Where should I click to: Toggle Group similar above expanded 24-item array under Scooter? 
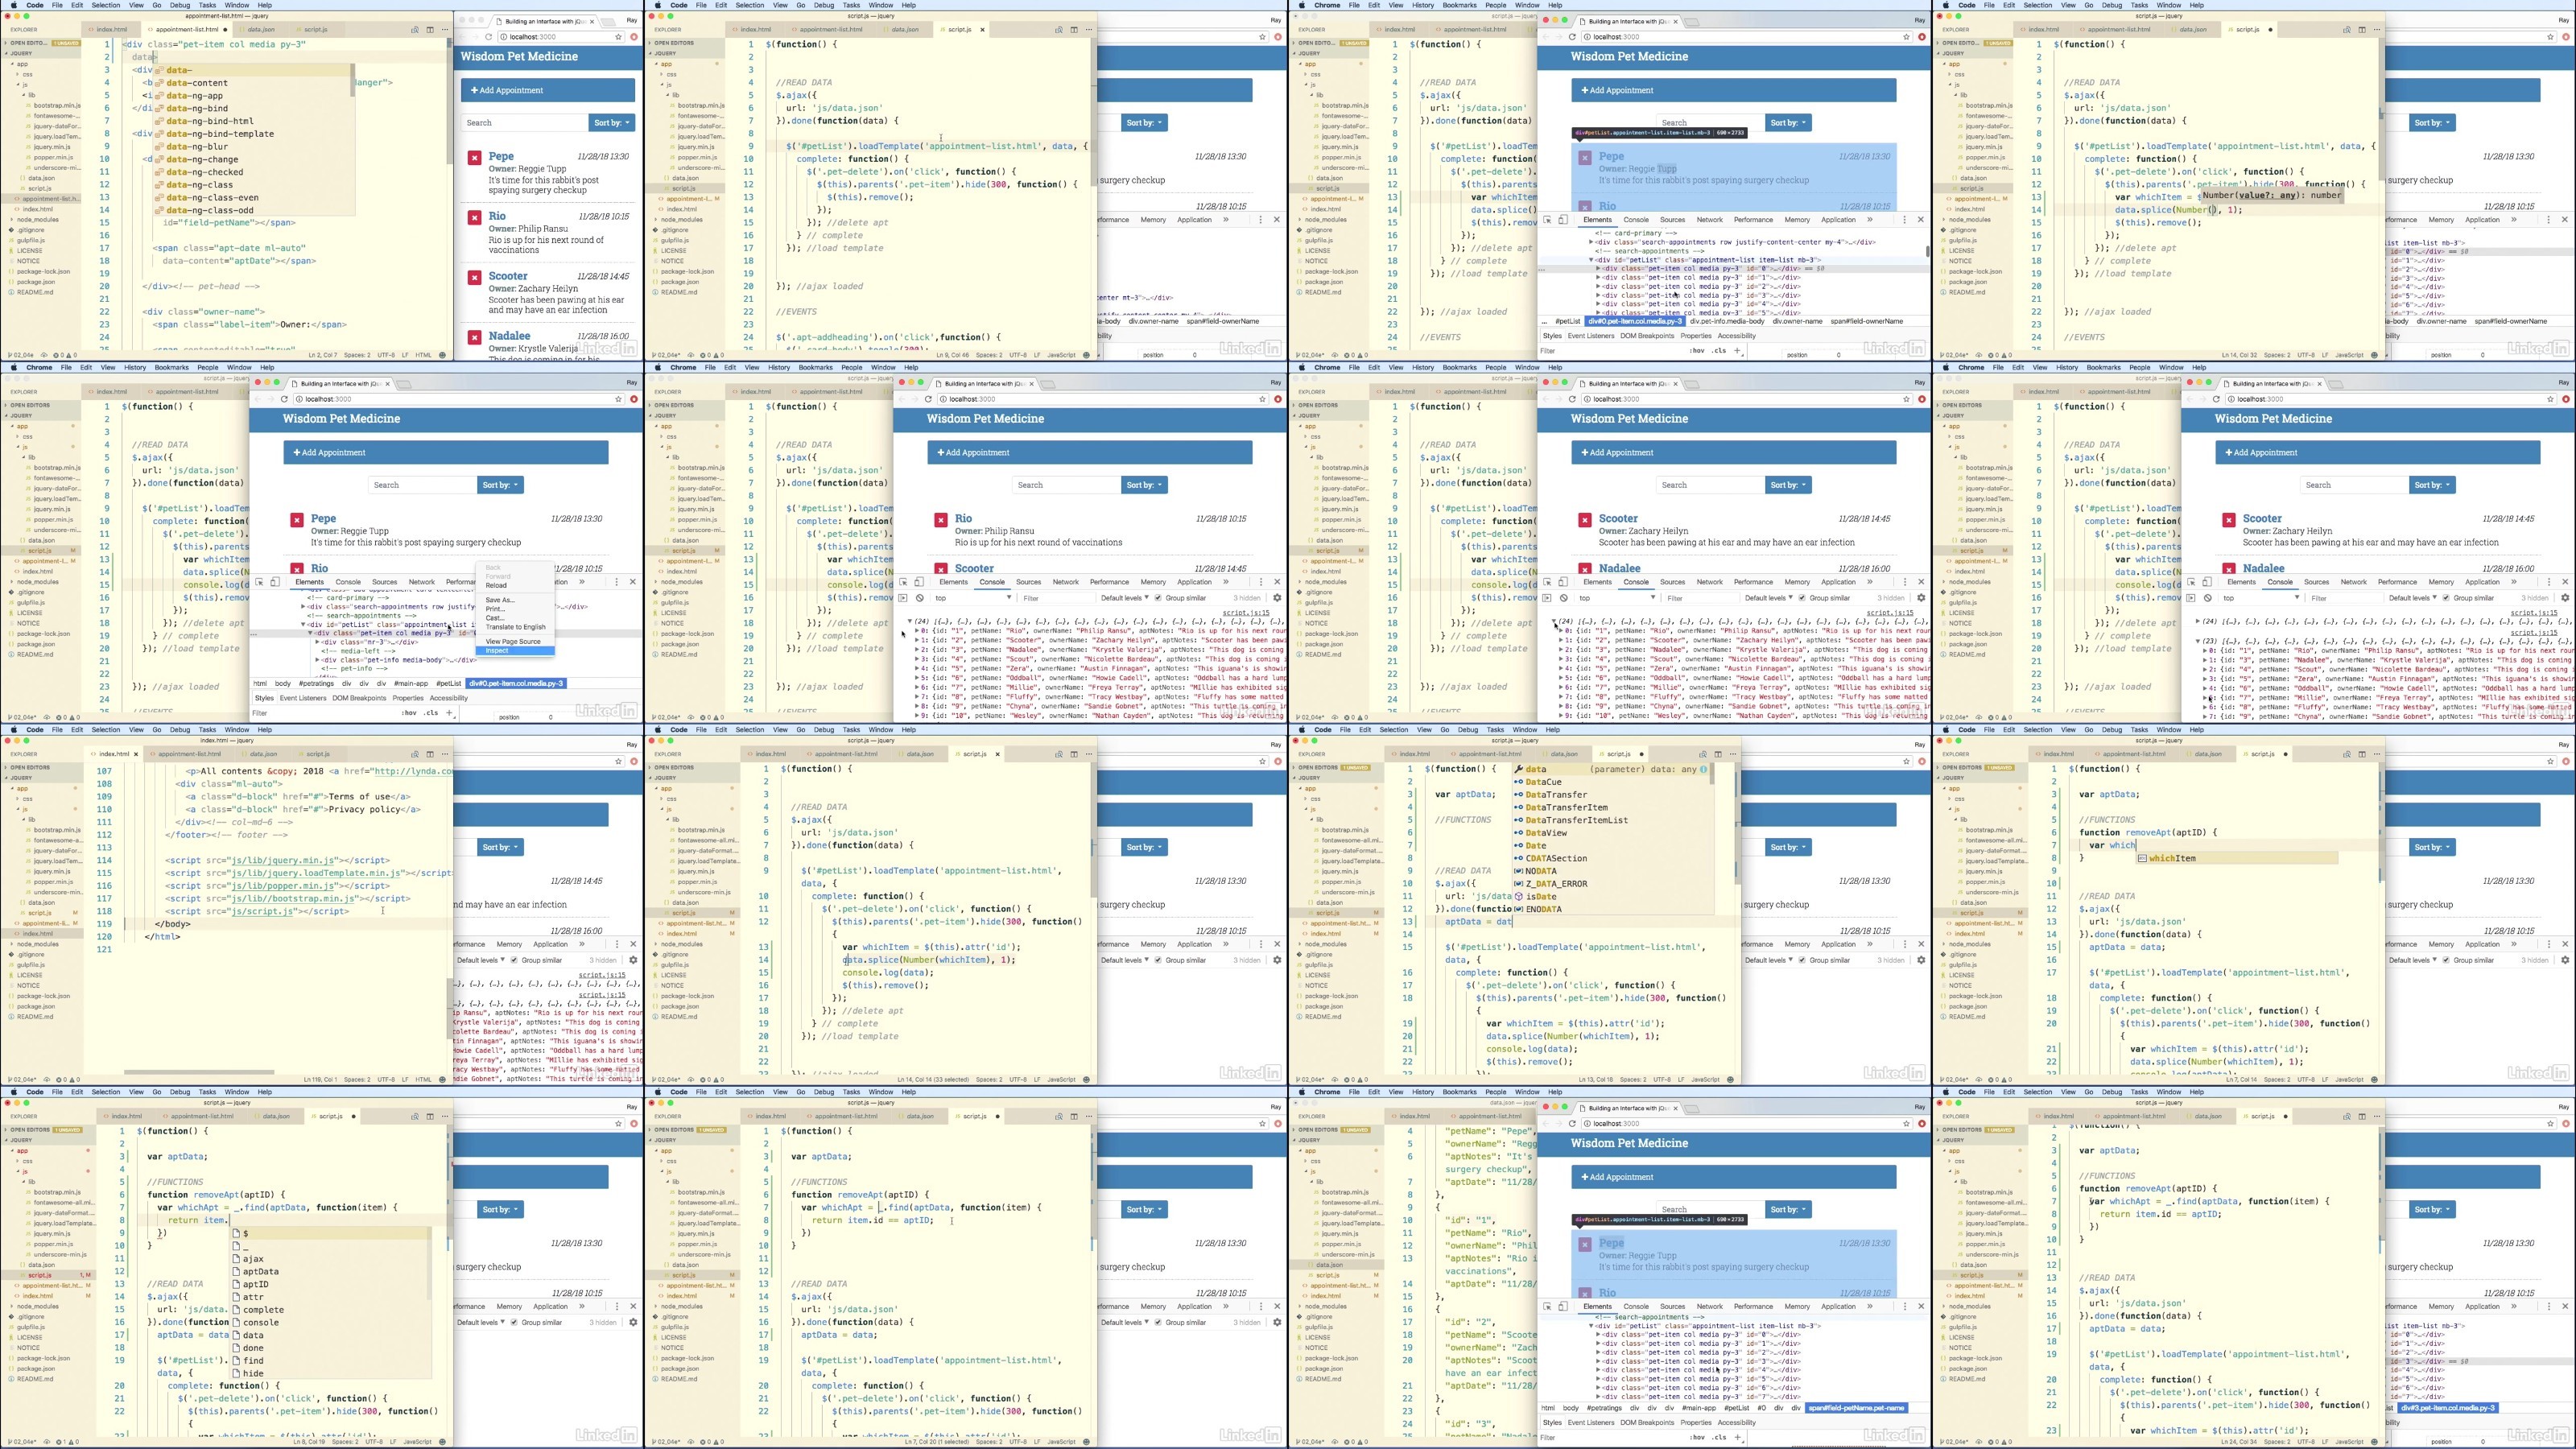coord(1802,598)
